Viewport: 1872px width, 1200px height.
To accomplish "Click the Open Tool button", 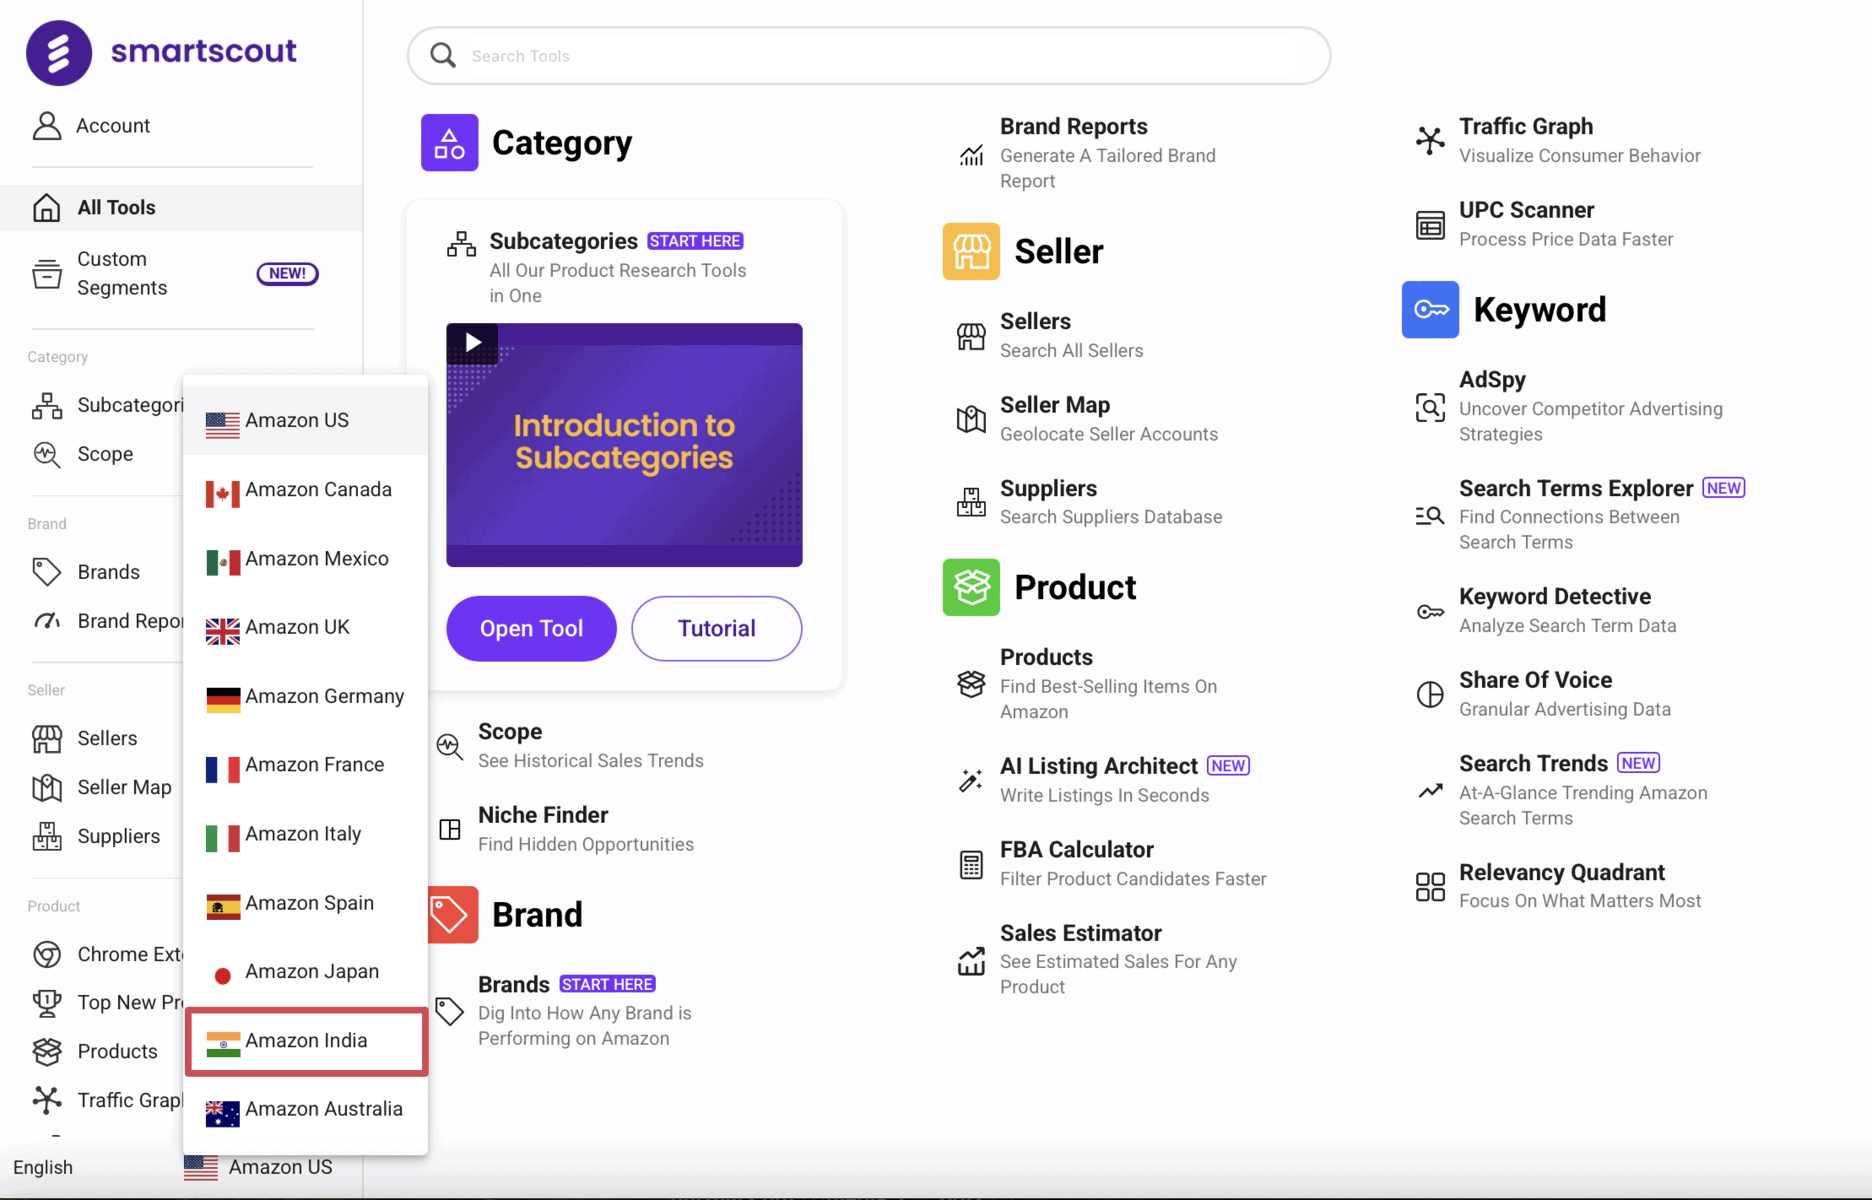I will click(531, 628).
